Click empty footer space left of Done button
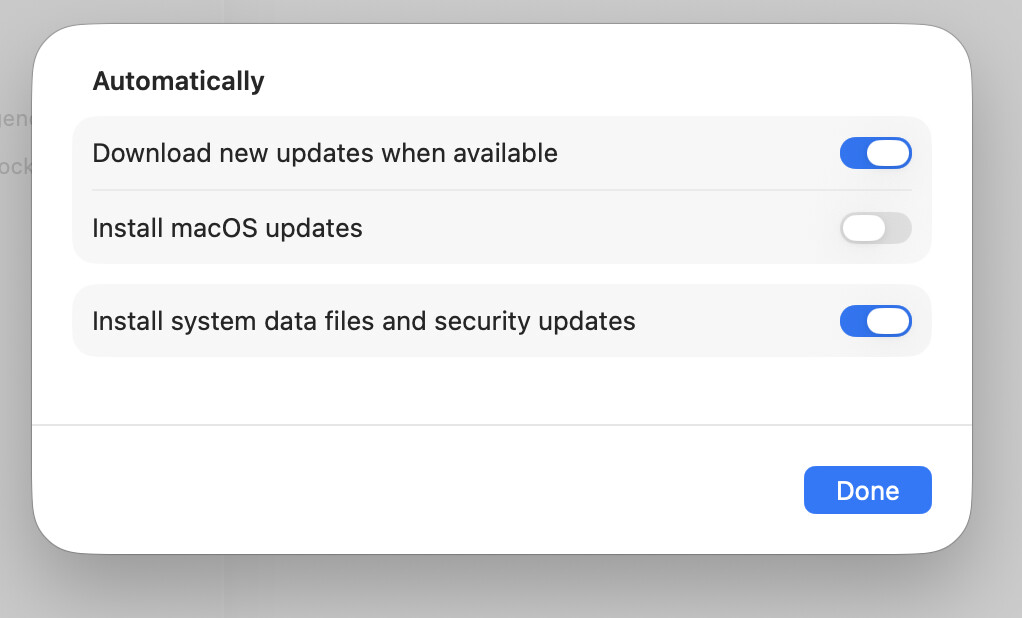1022x618 pixels. [x=400, y=490]
